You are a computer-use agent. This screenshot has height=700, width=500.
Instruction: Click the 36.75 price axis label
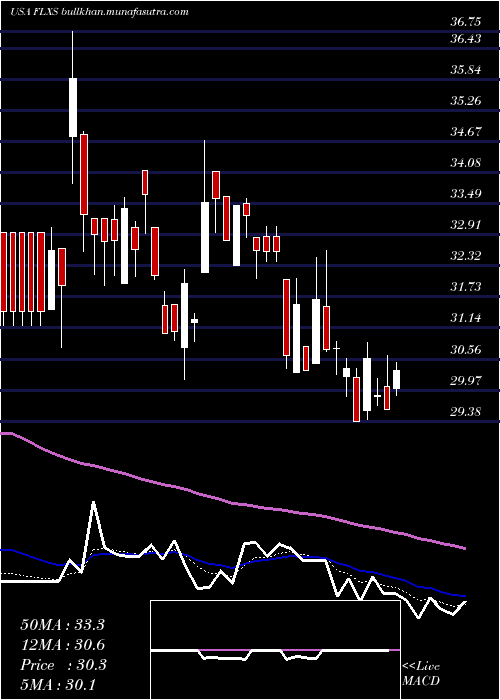[465, 22]
